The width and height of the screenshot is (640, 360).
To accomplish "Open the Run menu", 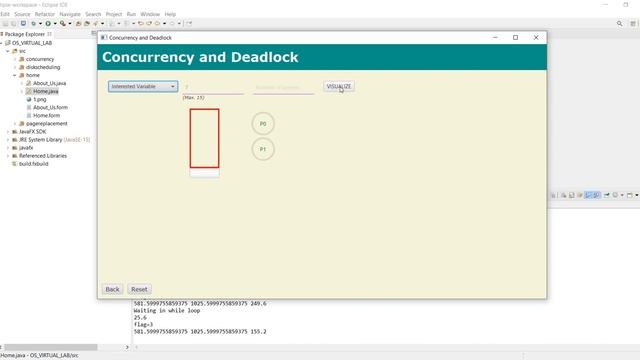I will coord(131,14).
